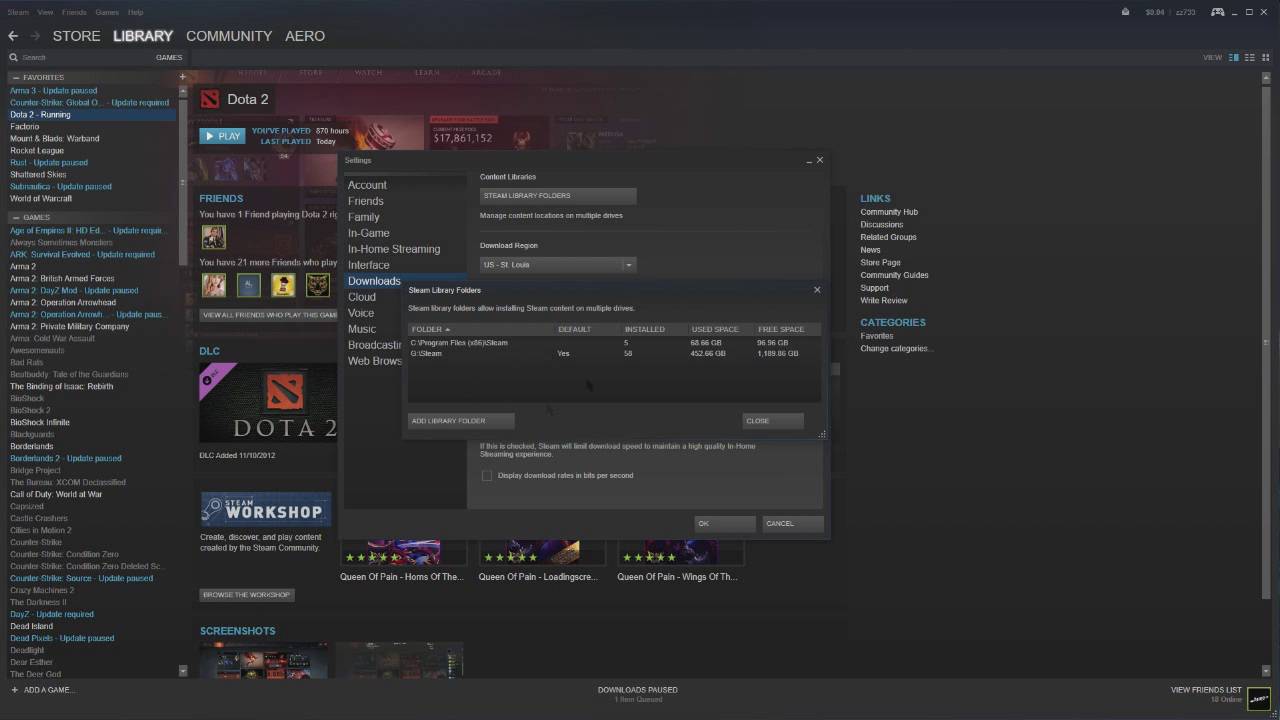
Task: Open Community Hub link
Action: pos(889,212)
